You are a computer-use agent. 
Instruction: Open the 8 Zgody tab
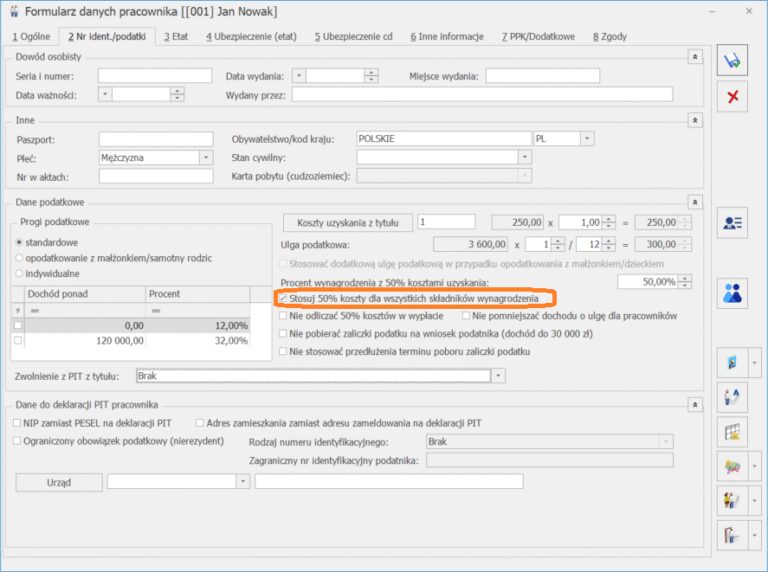click(x=609, y=36)
